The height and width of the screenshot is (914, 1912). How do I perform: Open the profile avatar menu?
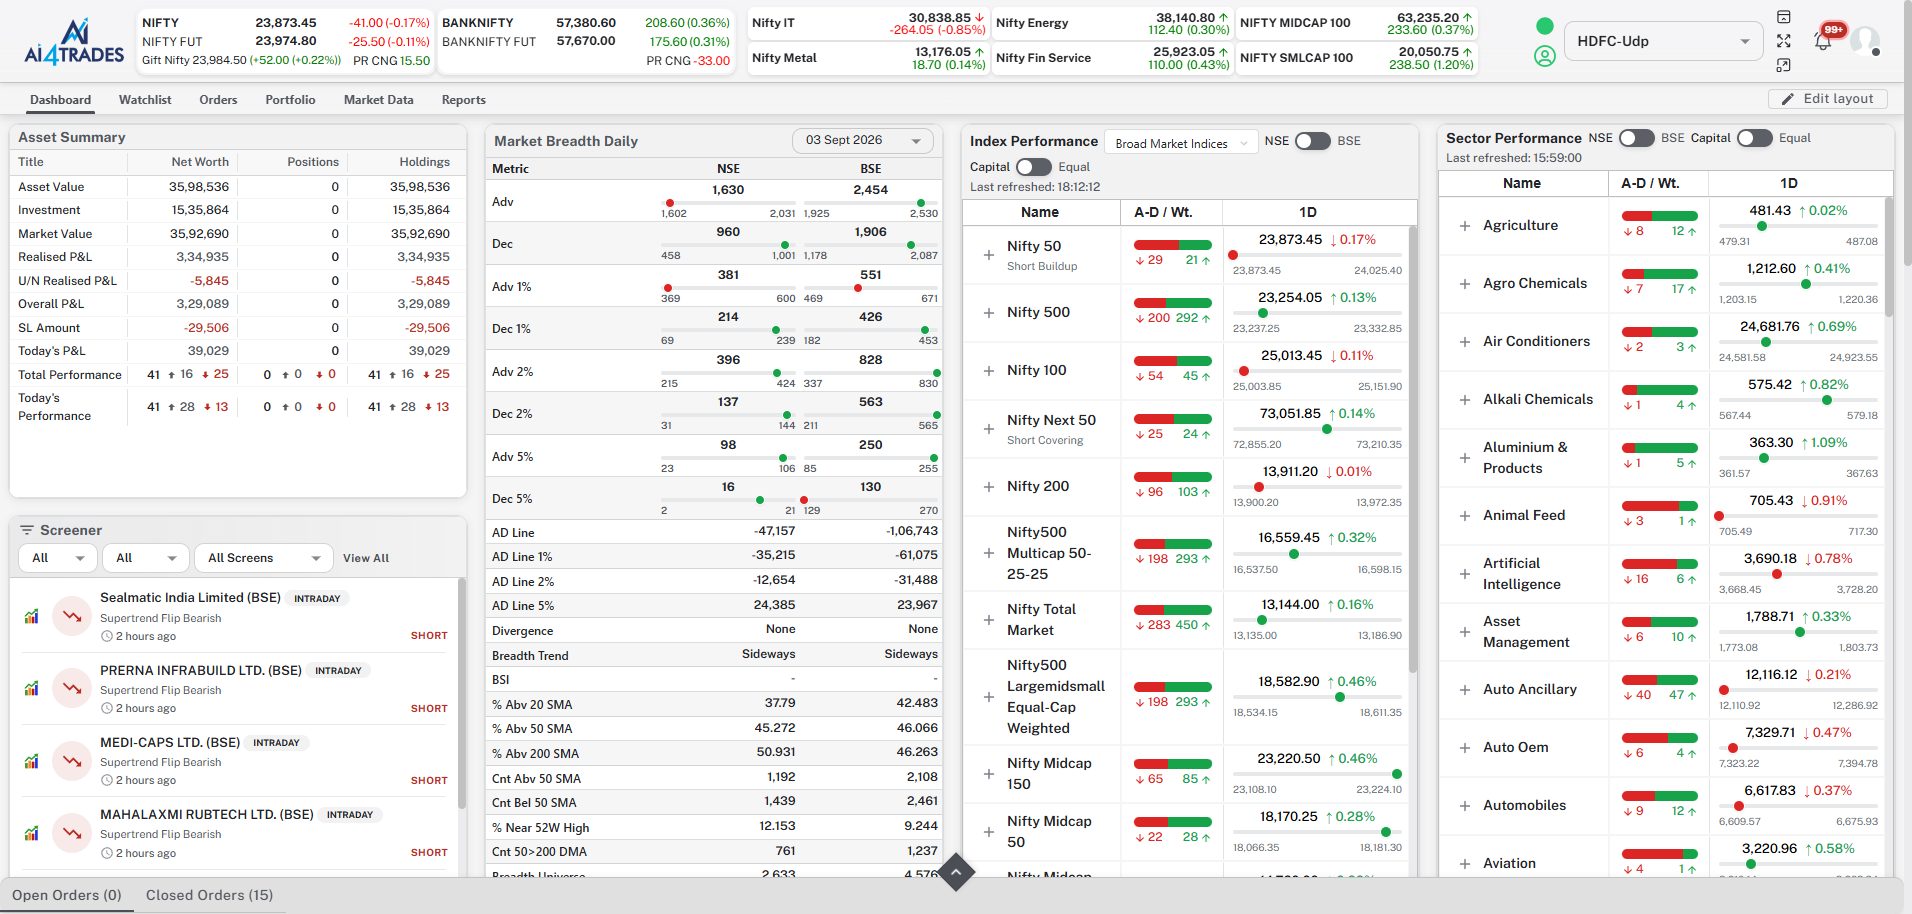coord(1865,41)
